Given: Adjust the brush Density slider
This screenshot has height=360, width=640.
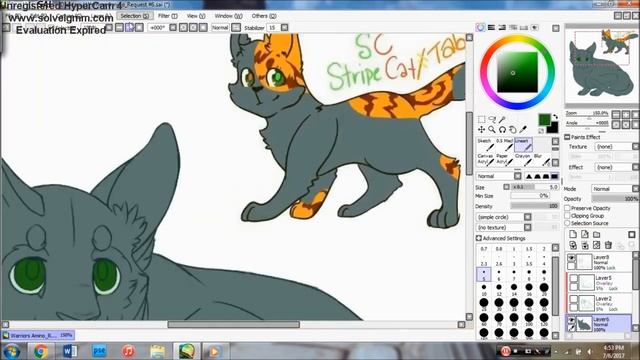Looking at the screenshot, I should pos(534,206).
